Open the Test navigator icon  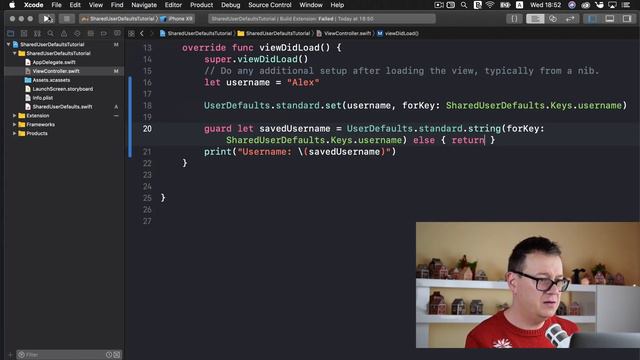[x=77, y=33]
